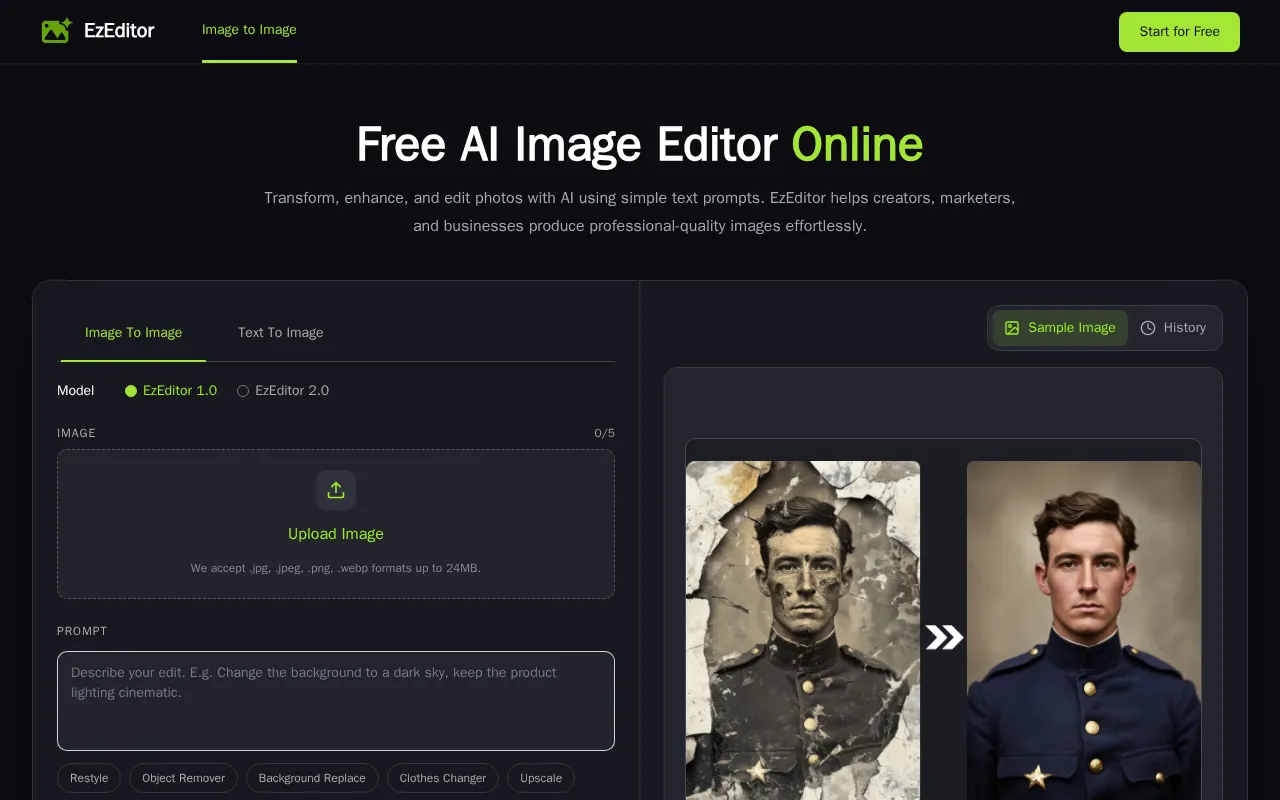This screenshot has width=1280, height=800.
Task: Click the History clock icon
Action: click(x=1148, y=328)
